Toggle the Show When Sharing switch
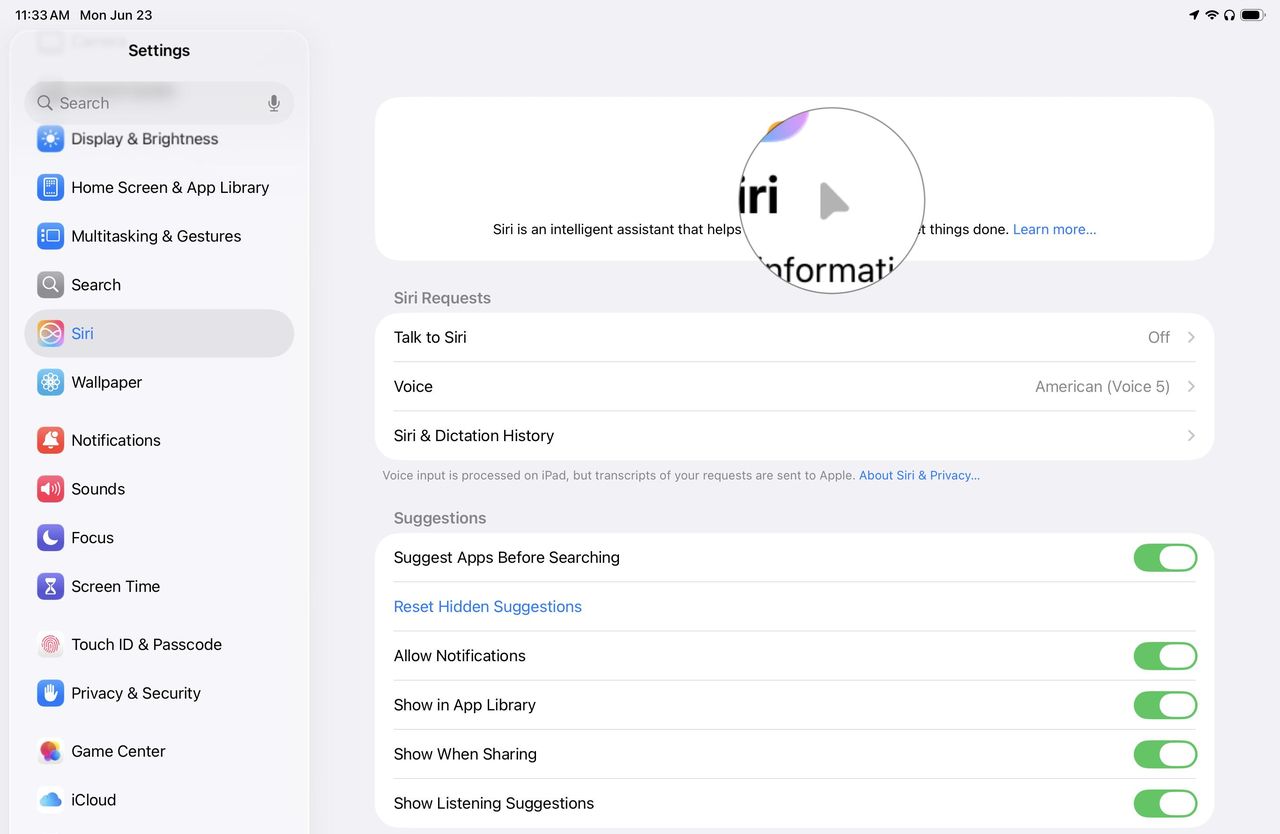The width and height of the screenshot is (1280, 834). pyautogui.click(x=1165, y=754)
